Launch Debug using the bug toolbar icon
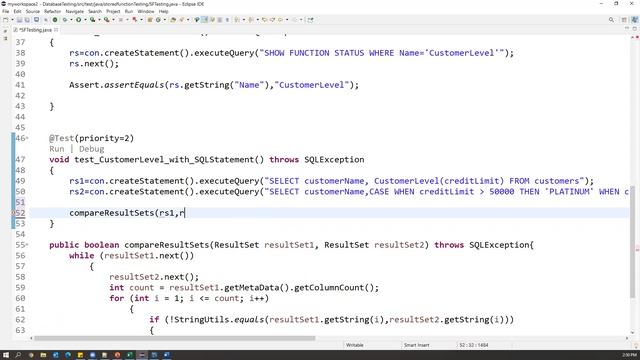Screen dimensions: 640x360 click(65, 20)
